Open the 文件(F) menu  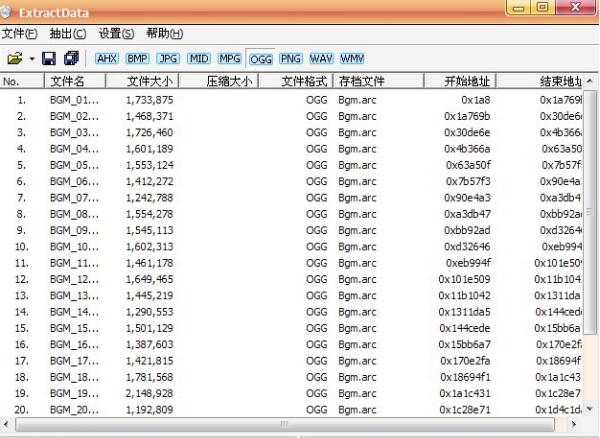(x=20, y=34)
